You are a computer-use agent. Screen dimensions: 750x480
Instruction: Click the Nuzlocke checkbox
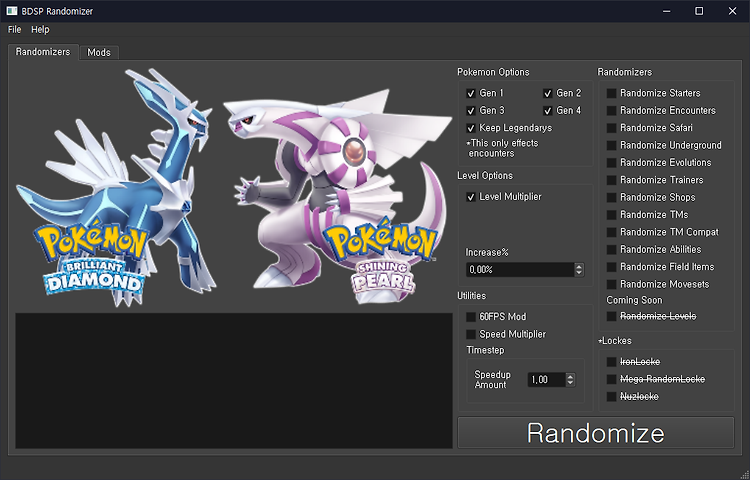pos(611,396)
